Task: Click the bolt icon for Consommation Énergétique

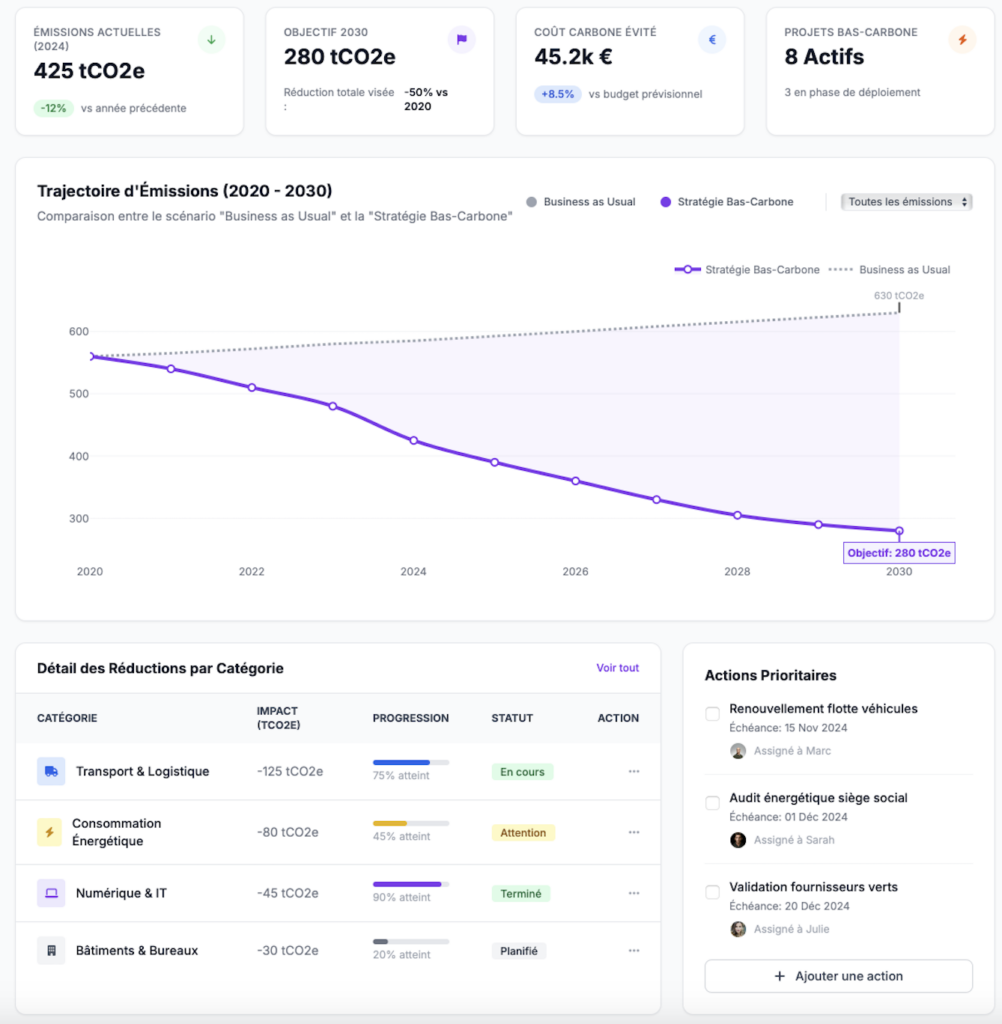Action: coord(50,832)
